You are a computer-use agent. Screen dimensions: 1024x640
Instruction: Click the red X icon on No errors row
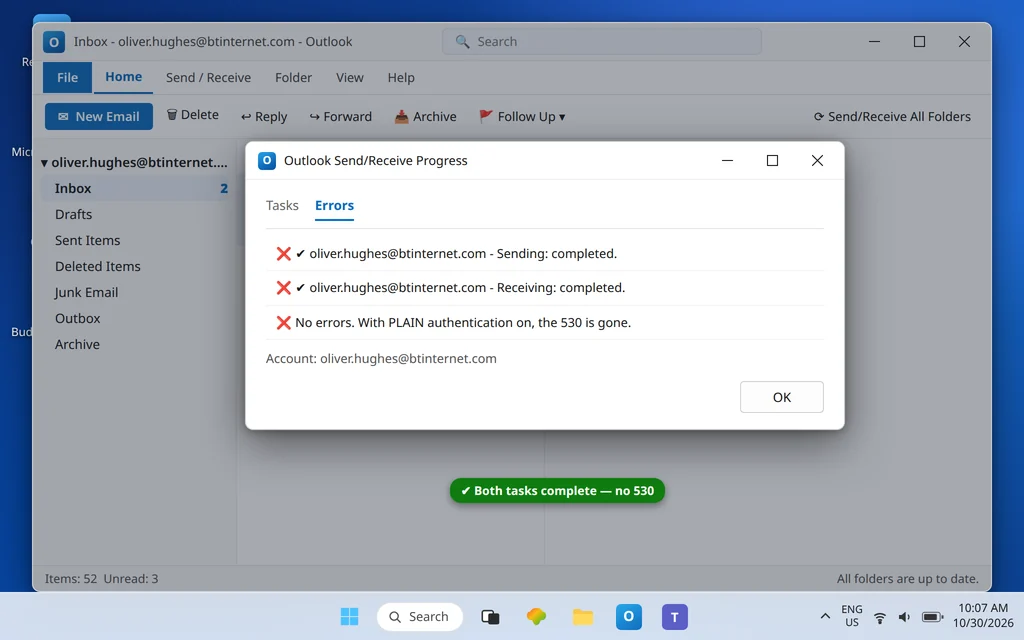tap(283, 323)
